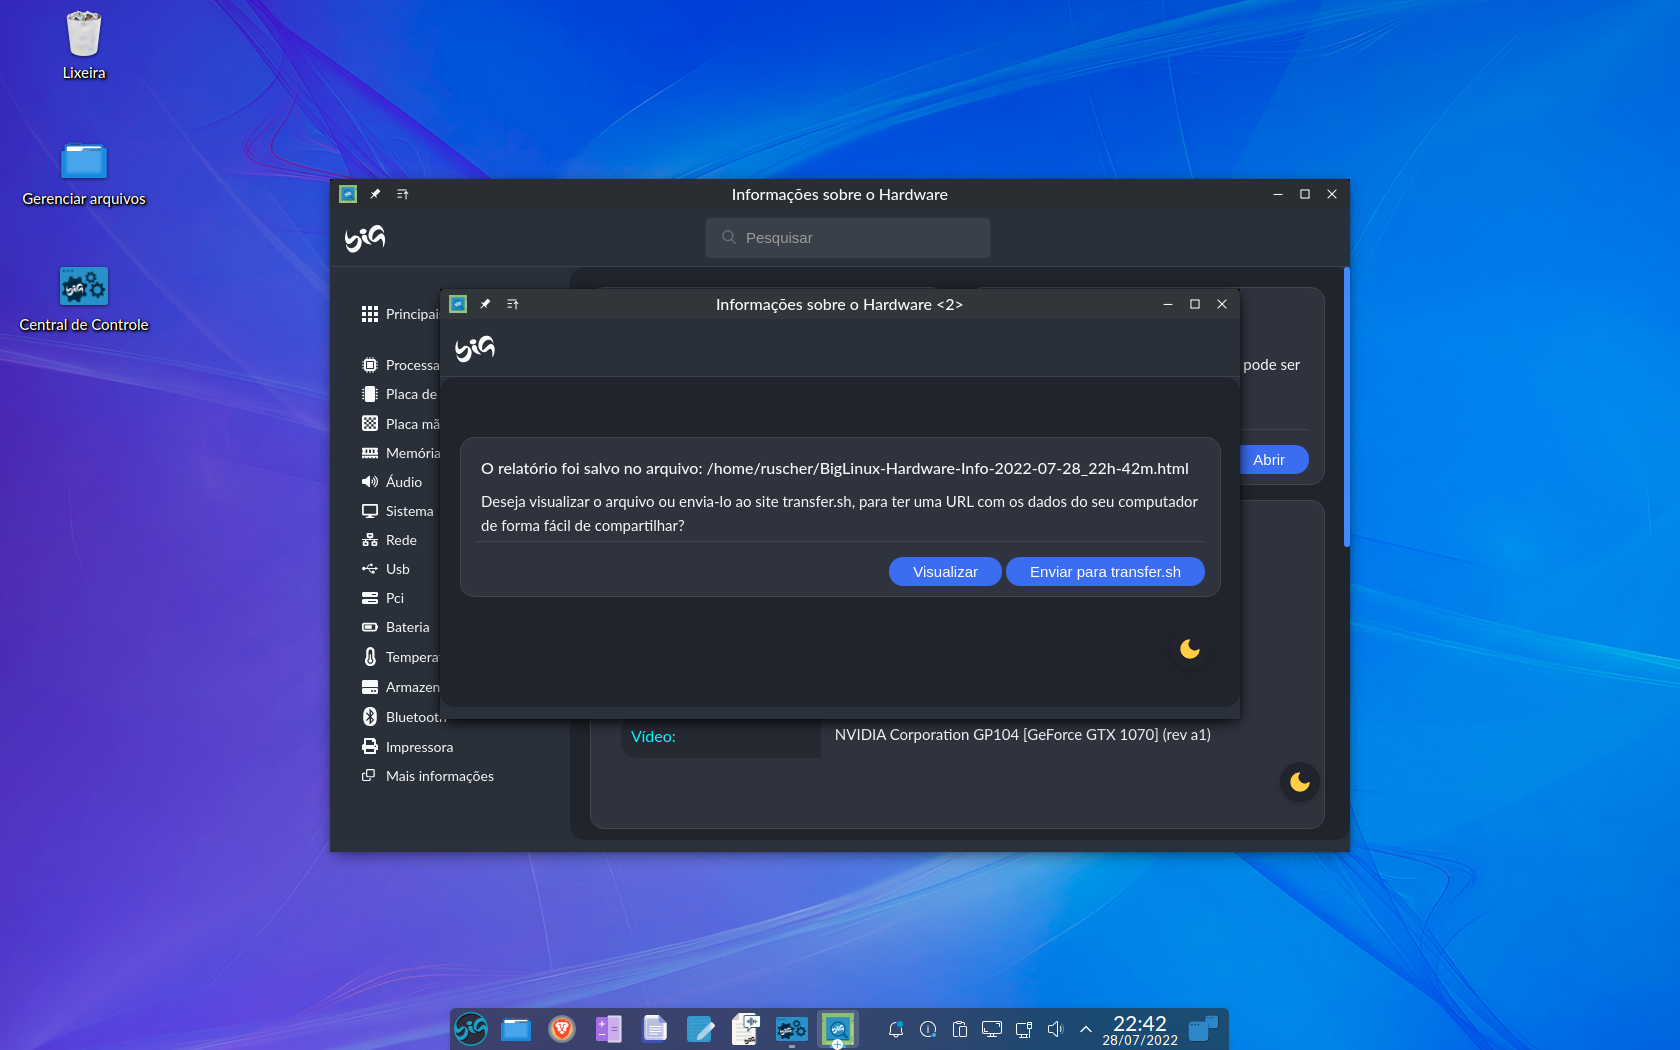
Task: Click the Visualizar button
Action: [944, 571]
